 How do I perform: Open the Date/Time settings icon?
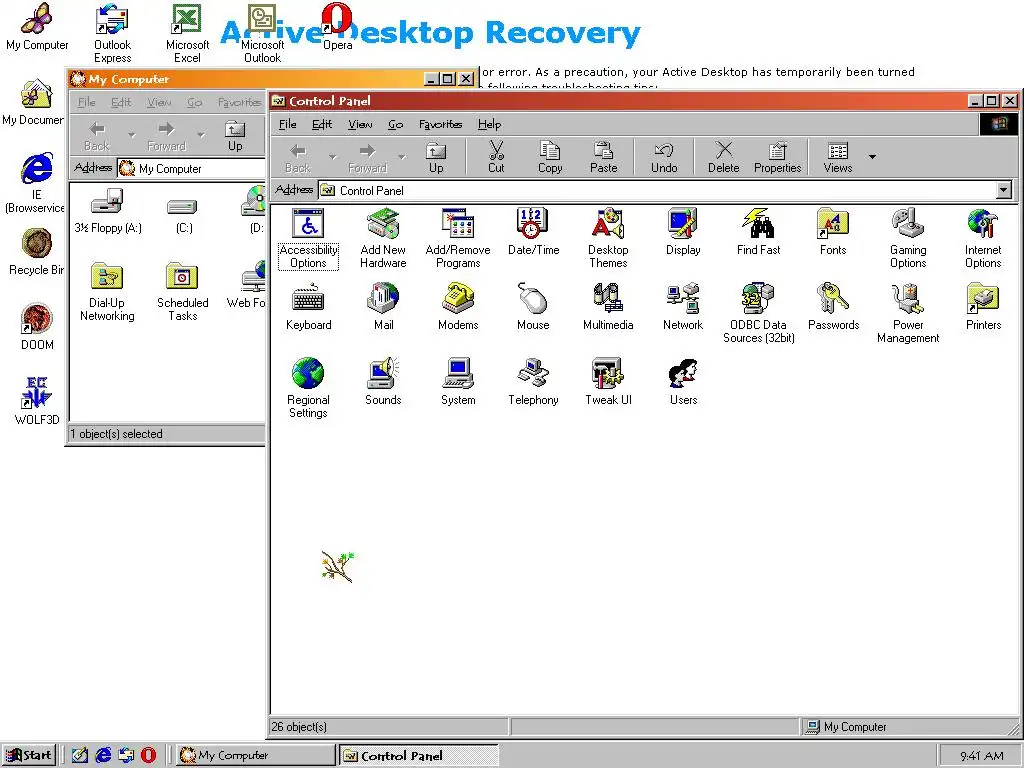pyautogui.click(x=533, y=232)
